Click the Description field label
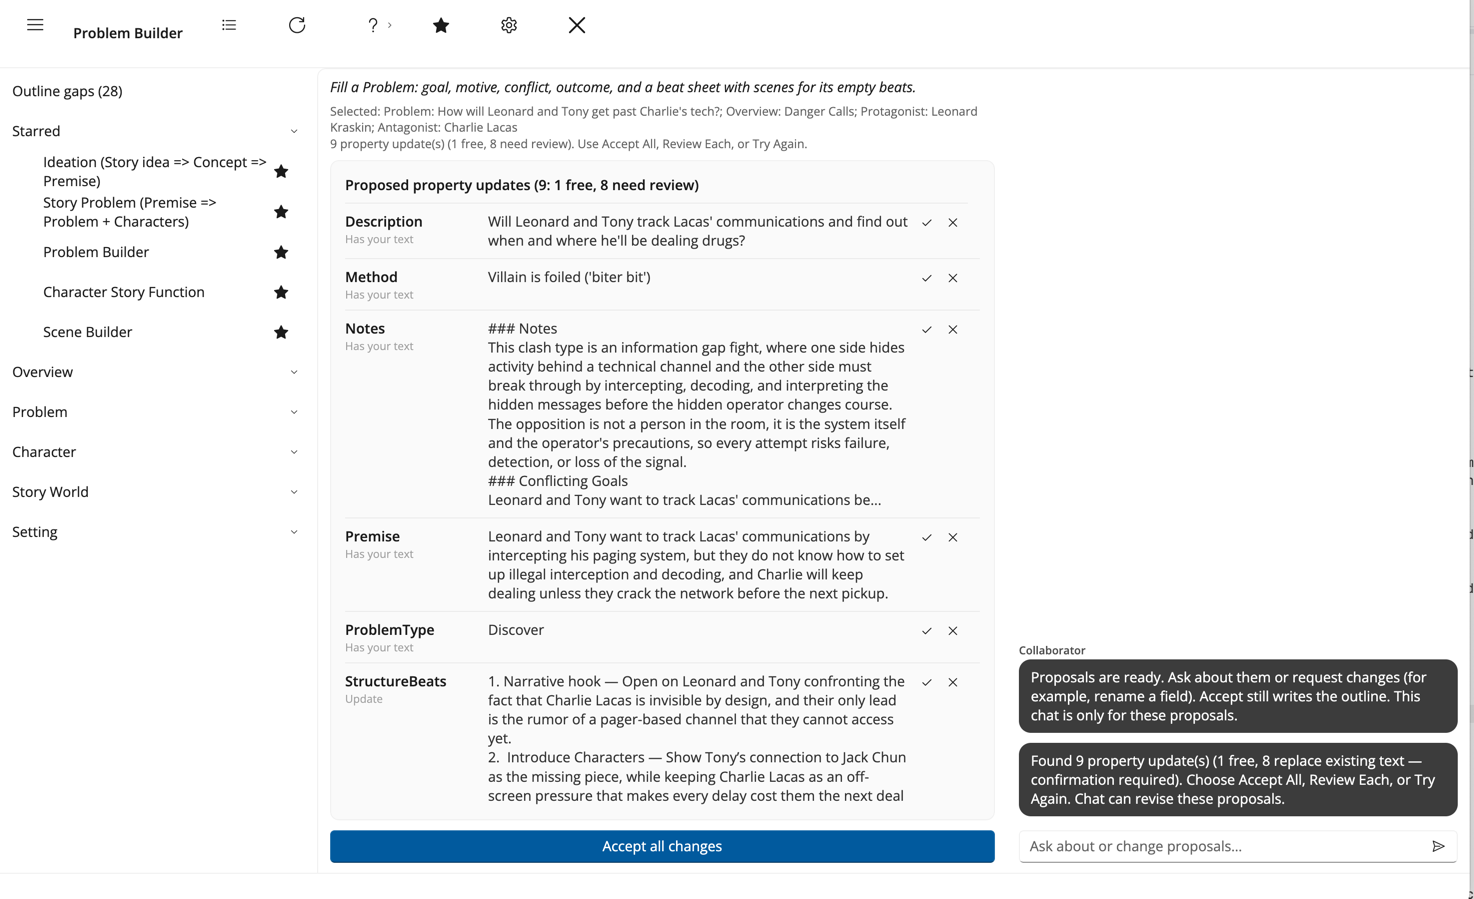The height and width of the screenshot is (899, 1474). 384,222
